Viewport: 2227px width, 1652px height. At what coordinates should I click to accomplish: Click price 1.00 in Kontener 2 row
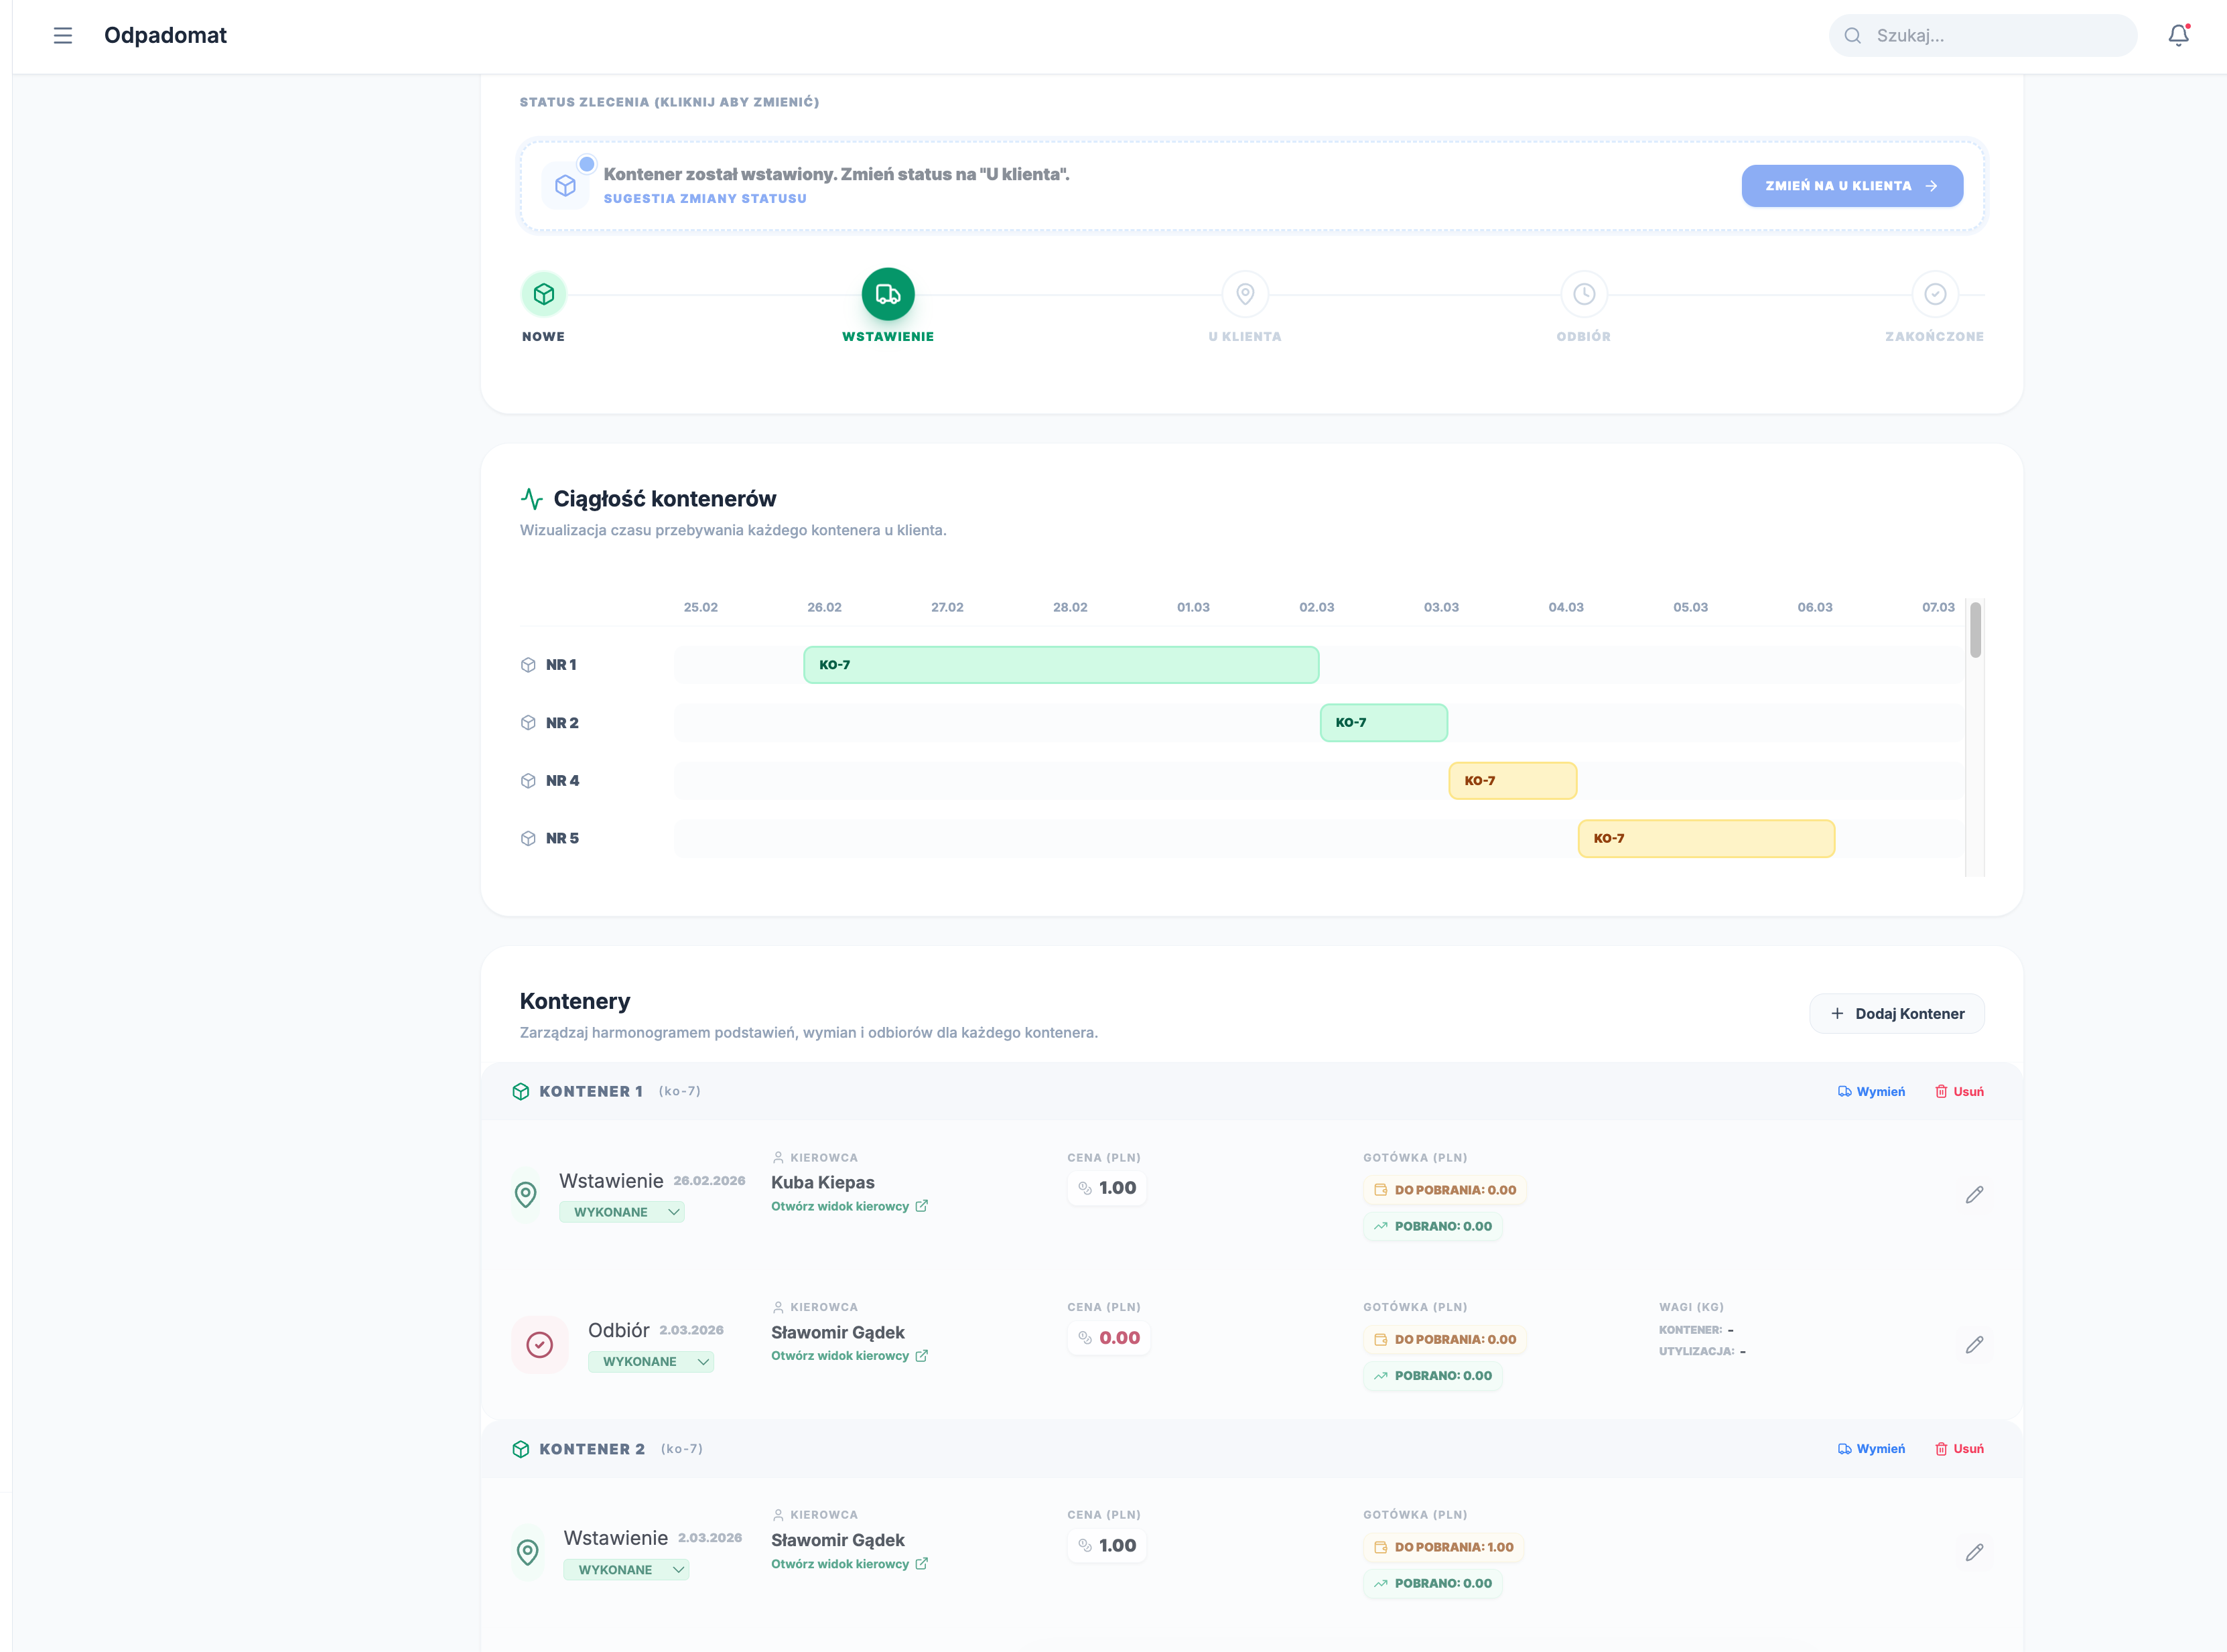pos(1106,1546)
